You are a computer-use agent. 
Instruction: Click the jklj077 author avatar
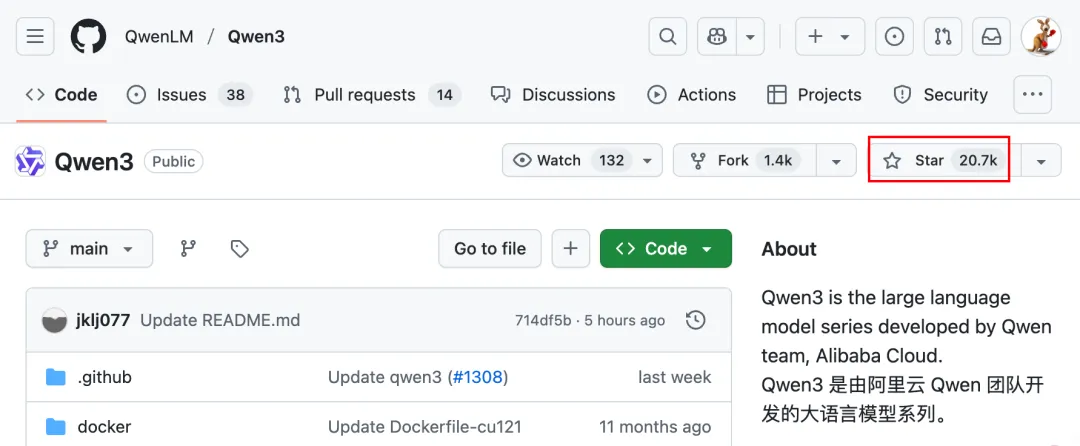[54, 321]
